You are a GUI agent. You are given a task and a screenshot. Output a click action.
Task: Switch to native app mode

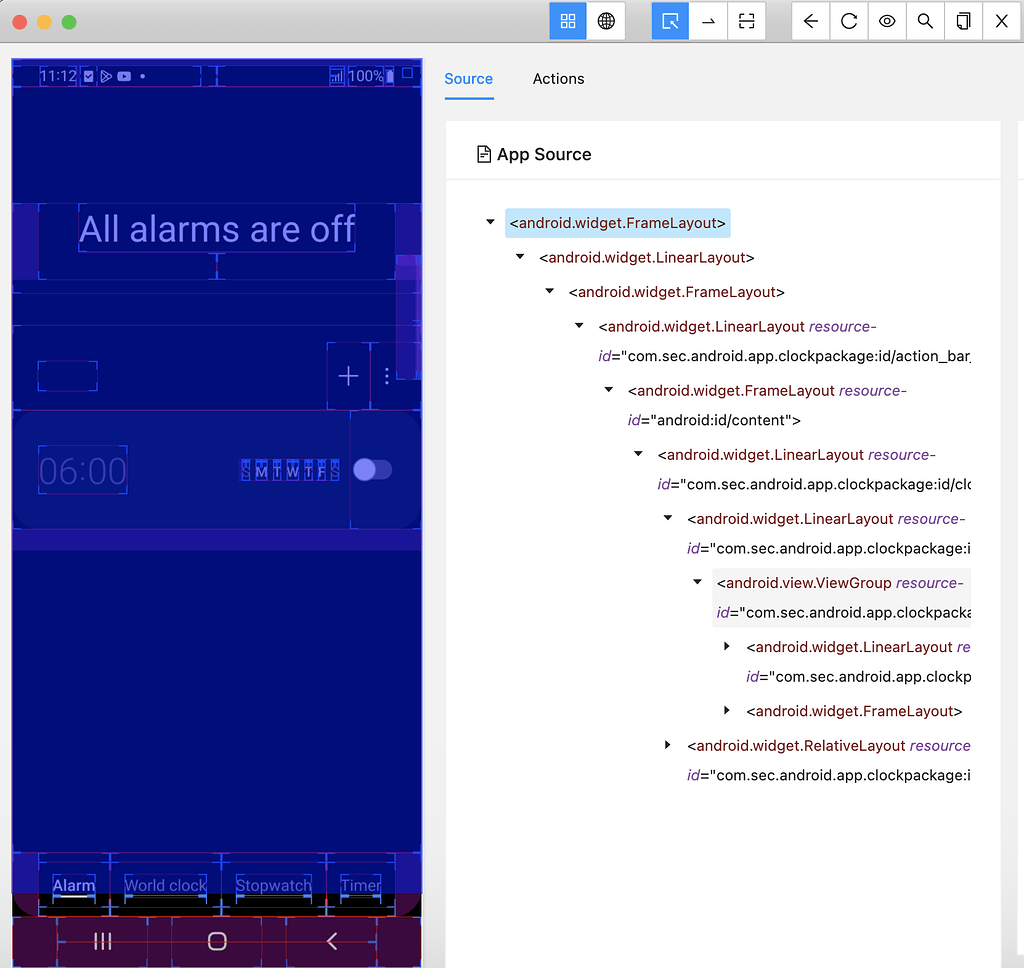pos(568,20)
